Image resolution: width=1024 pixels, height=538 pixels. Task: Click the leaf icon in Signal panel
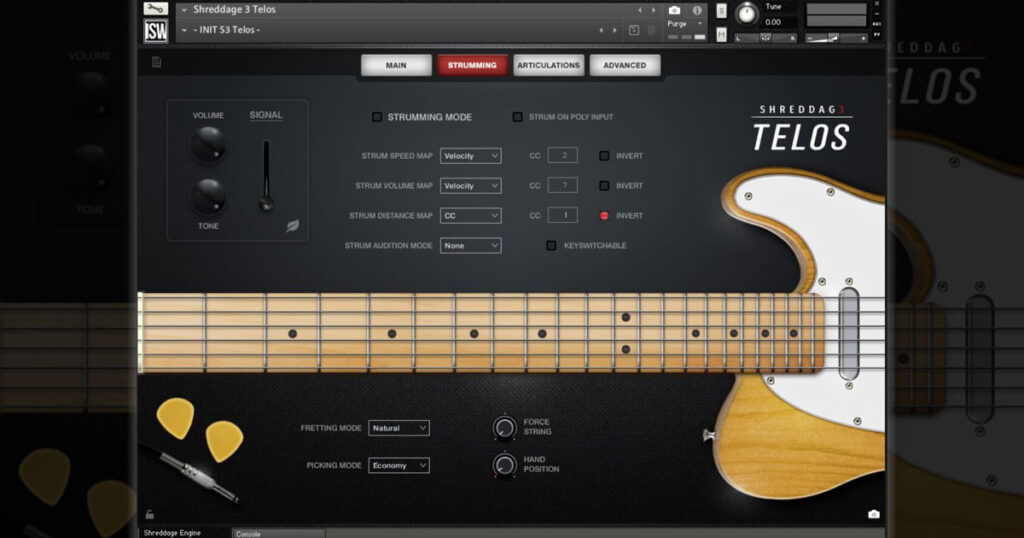point(293,226)
